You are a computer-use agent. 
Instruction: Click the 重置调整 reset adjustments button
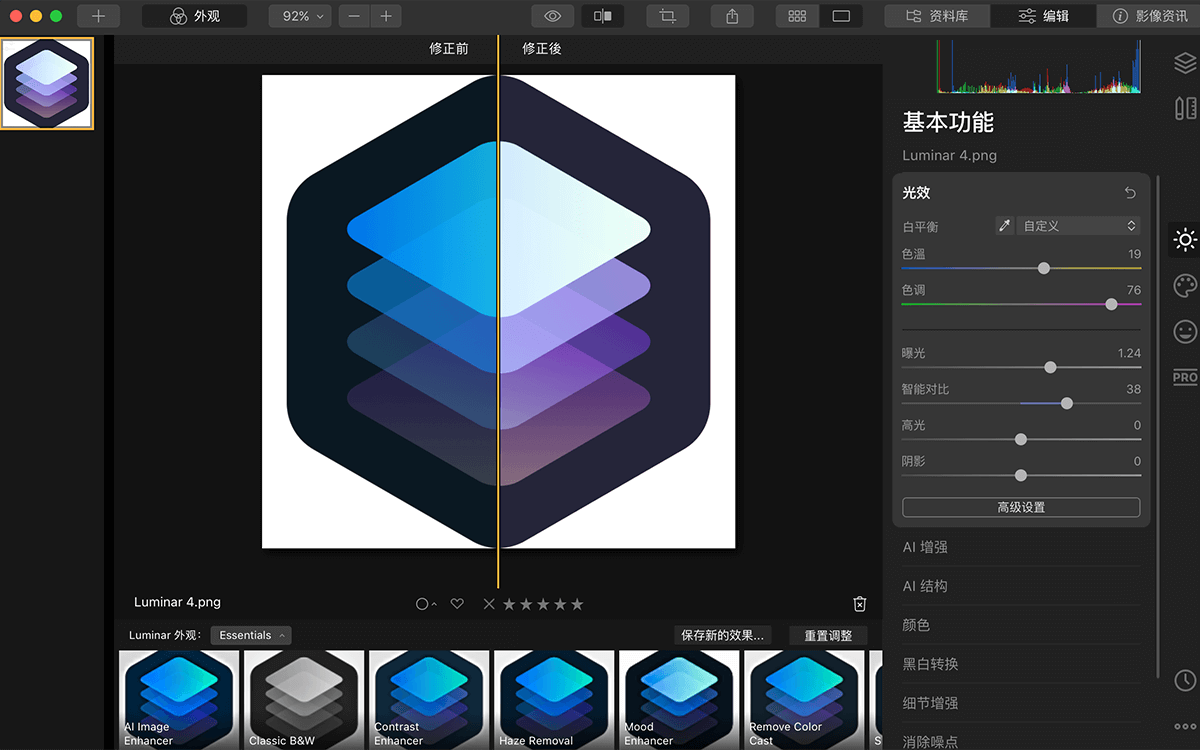coord(828,635)
